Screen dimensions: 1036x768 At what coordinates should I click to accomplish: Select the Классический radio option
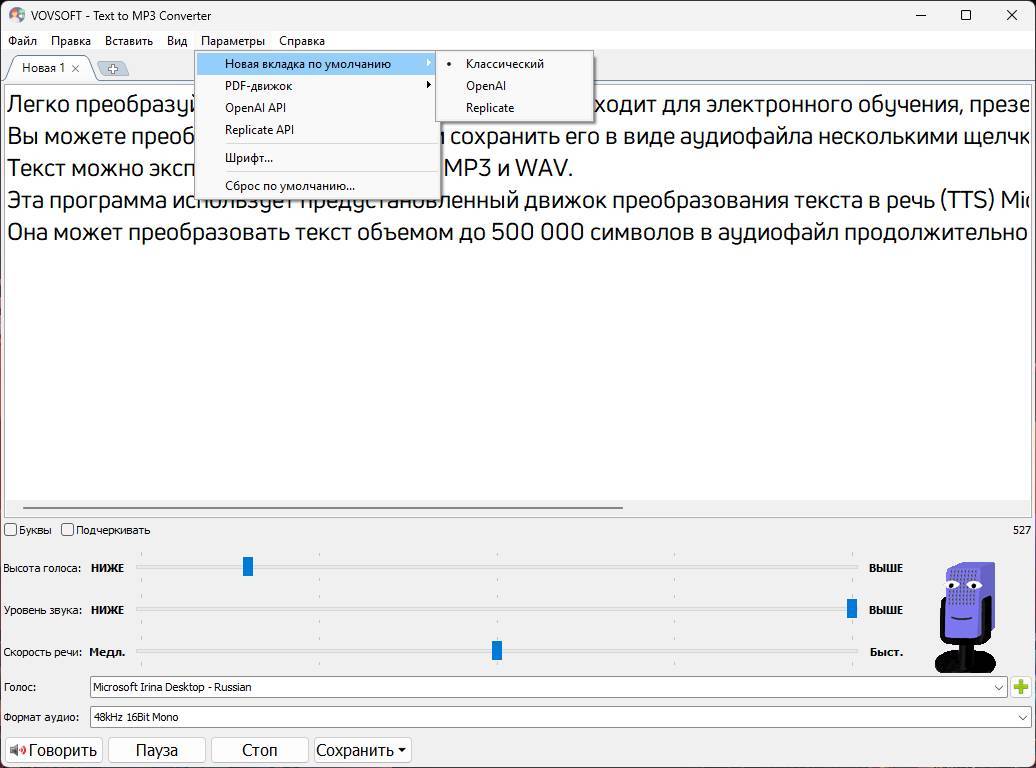tap(504, 64)
